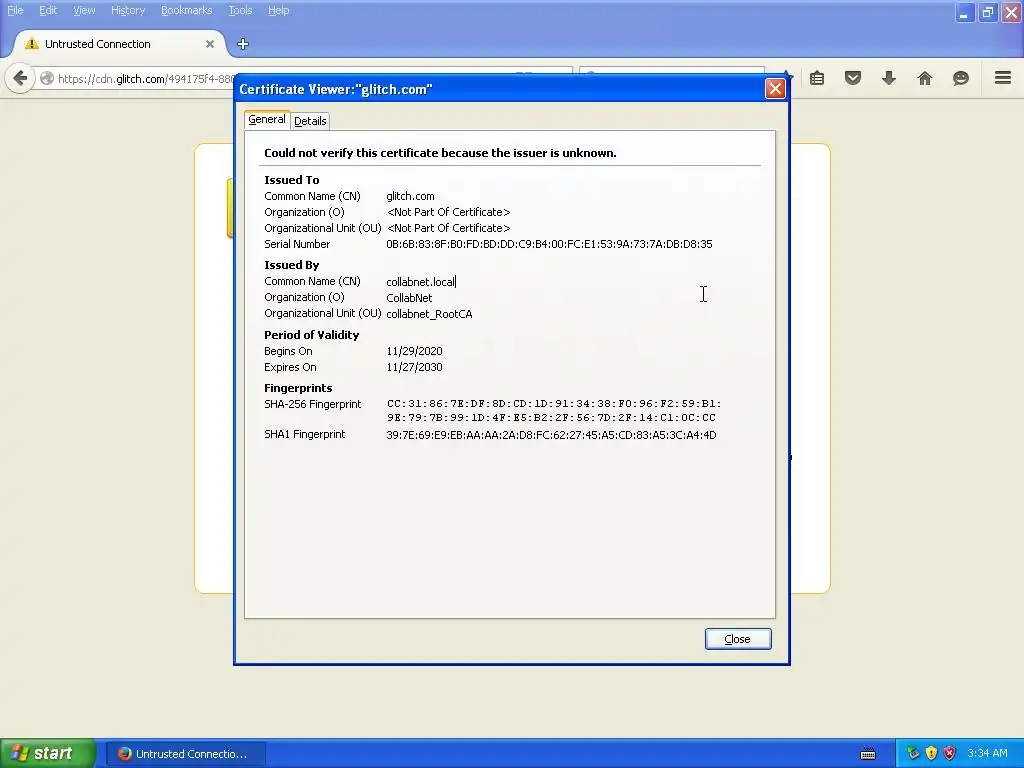Minimize the Firefox window
Image resolution: width=1024 pixels, height=768 pixels.
[x=964, y=12]
